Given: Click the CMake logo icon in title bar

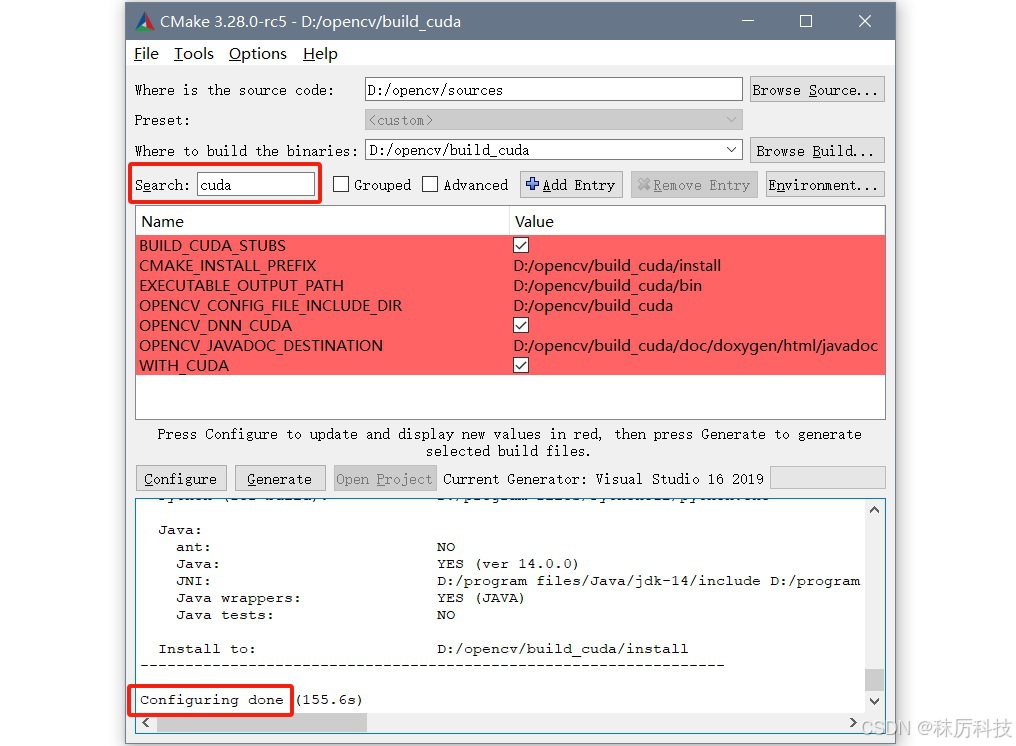Looking at the screenshot, I should [144, 21].
